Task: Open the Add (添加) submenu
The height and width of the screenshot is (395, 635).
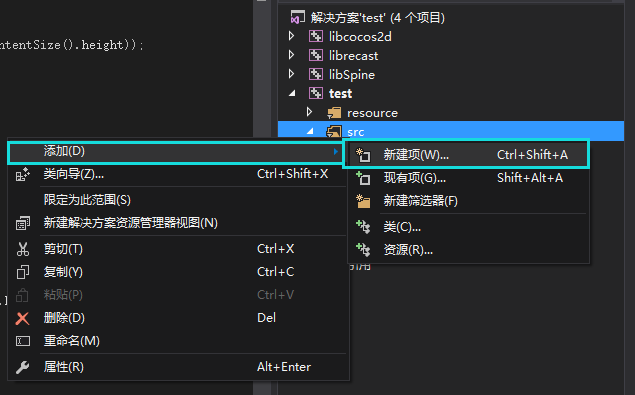Action: (175, 152)
